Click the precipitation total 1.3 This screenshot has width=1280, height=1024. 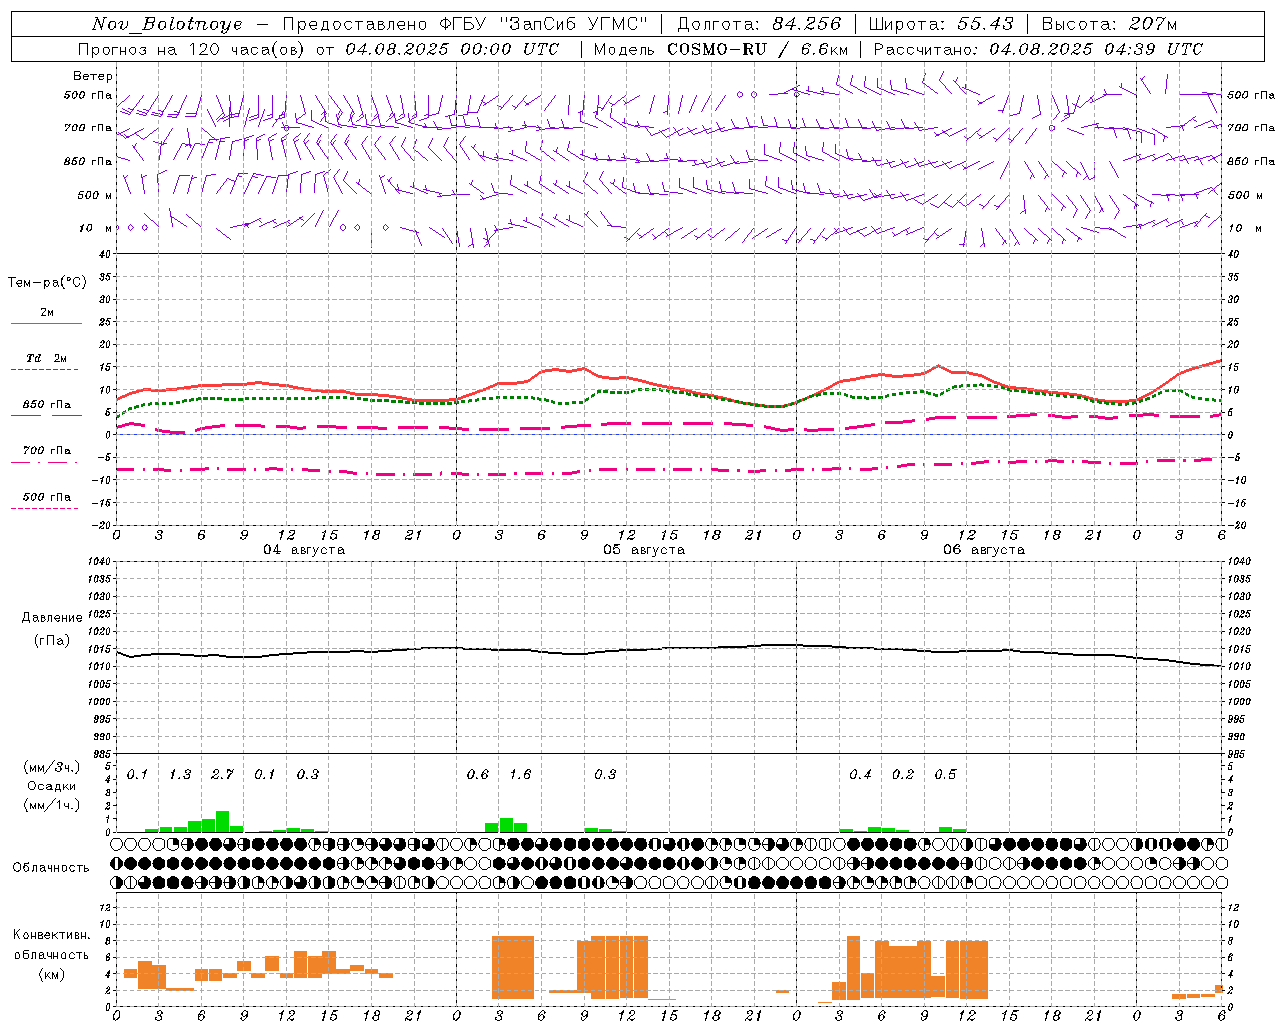click(180, 774)
